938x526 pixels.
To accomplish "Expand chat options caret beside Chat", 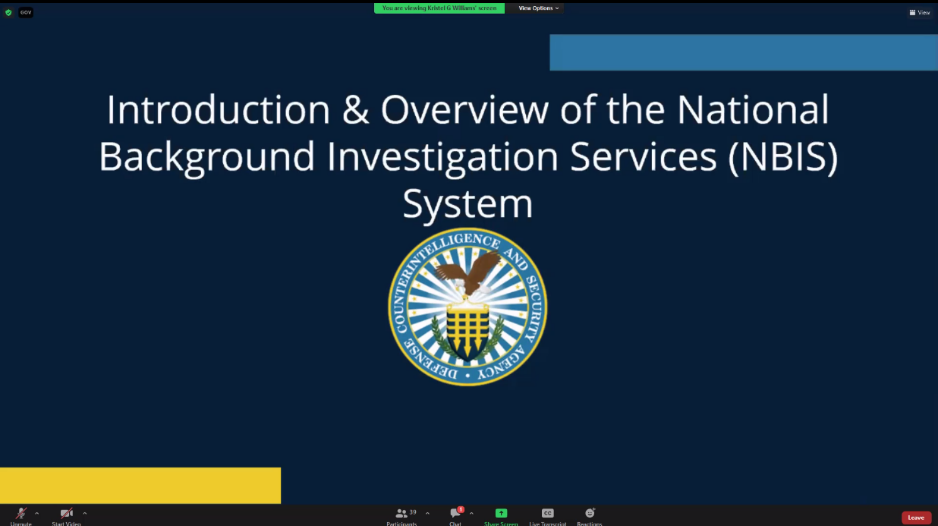I will (x=471, y=513).
